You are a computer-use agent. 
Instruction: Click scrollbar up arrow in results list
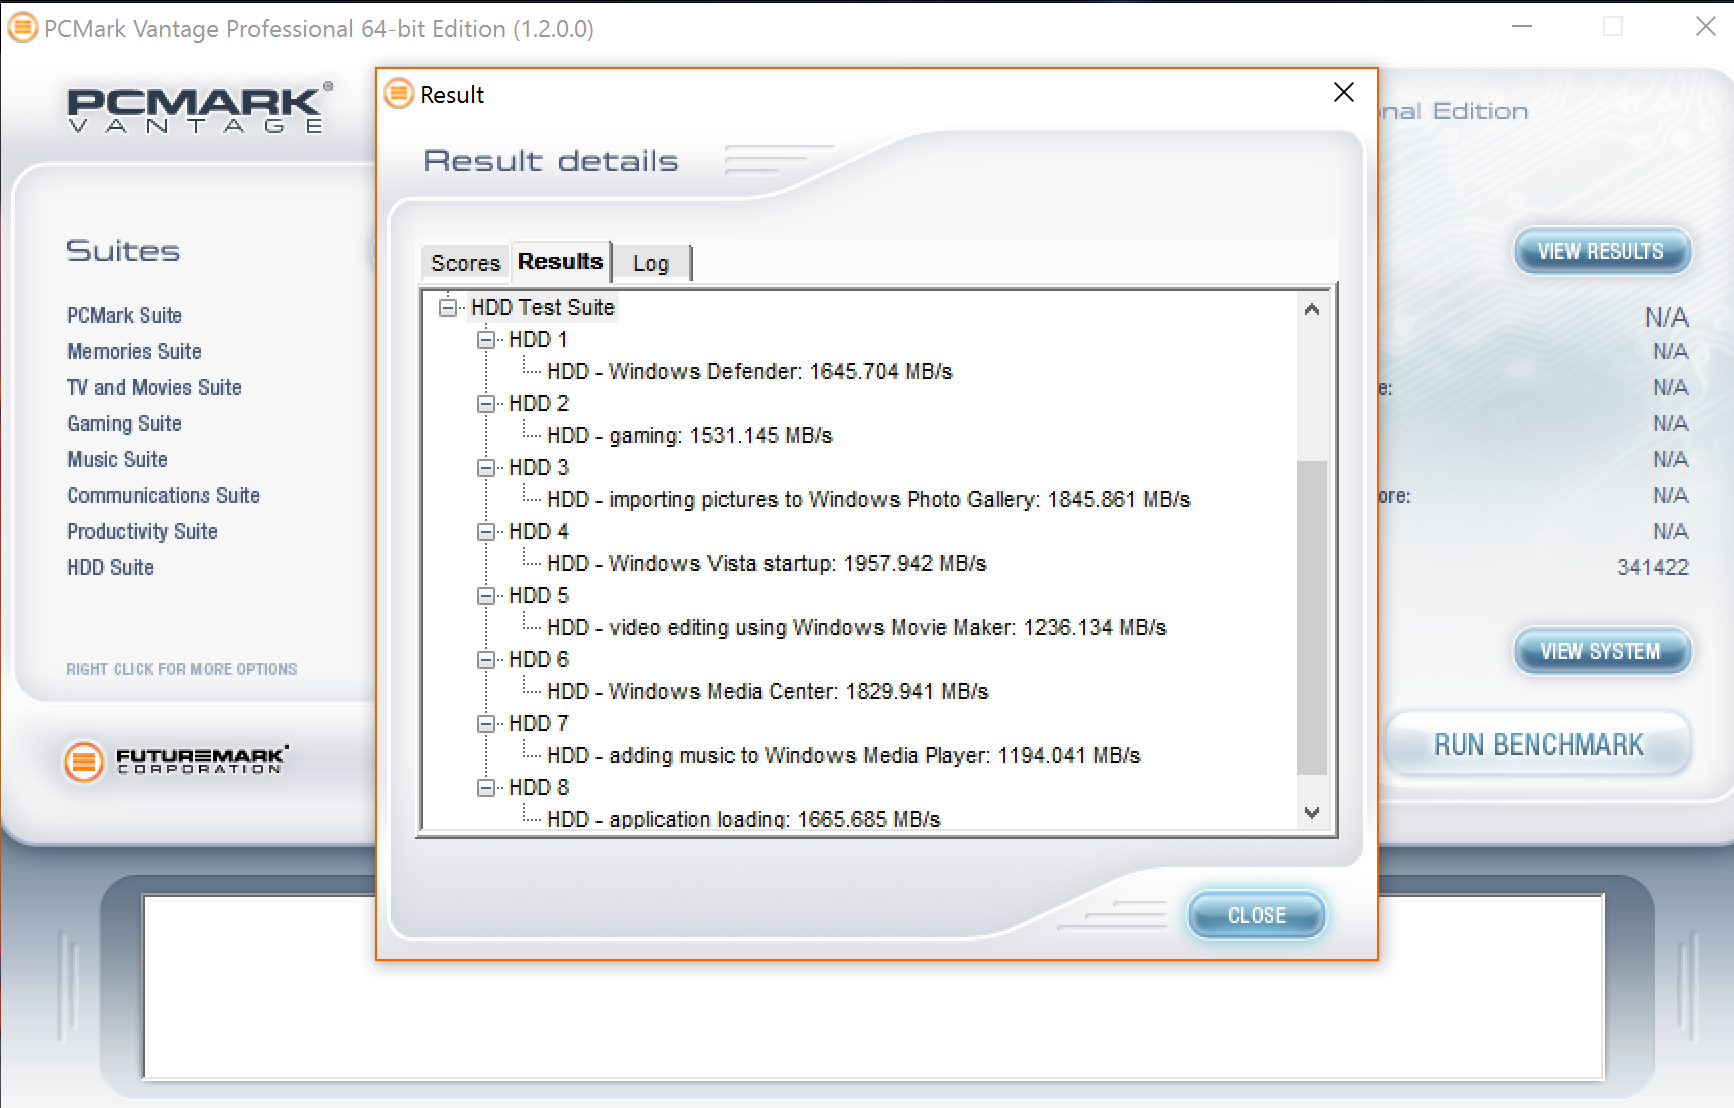(x=1312, y=310)
